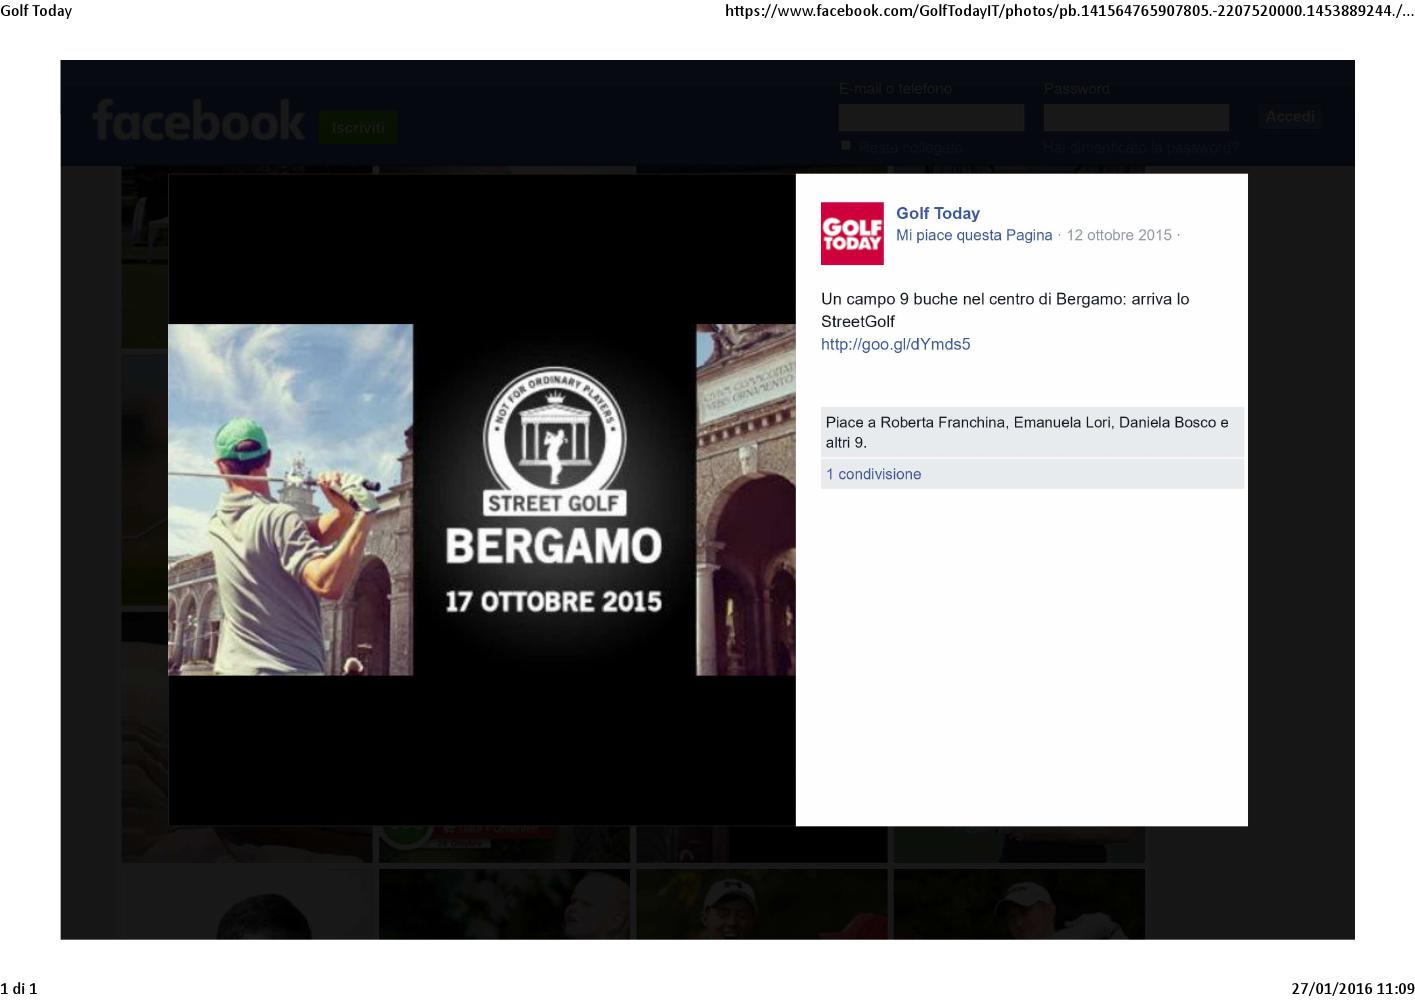The width and height of the screenshot is (1415, 1000).
Task: Click Daniela Bosco in likes list
Action: point(1168,422)
